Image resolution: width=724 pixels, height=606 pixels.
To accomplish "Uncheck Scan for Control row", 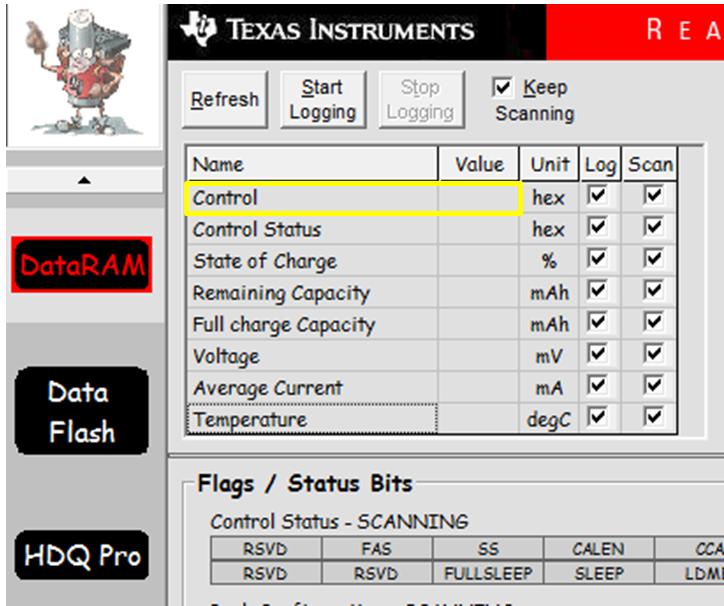I will click(x=653, y=195).
